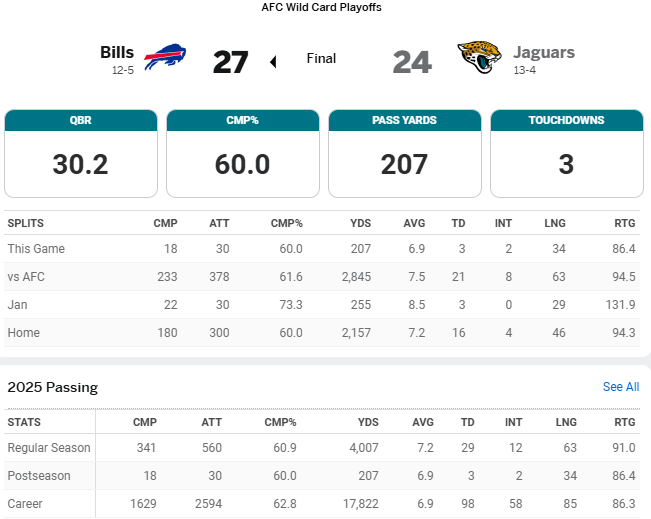Click the winner arrow beside score 27

point(273,62)
